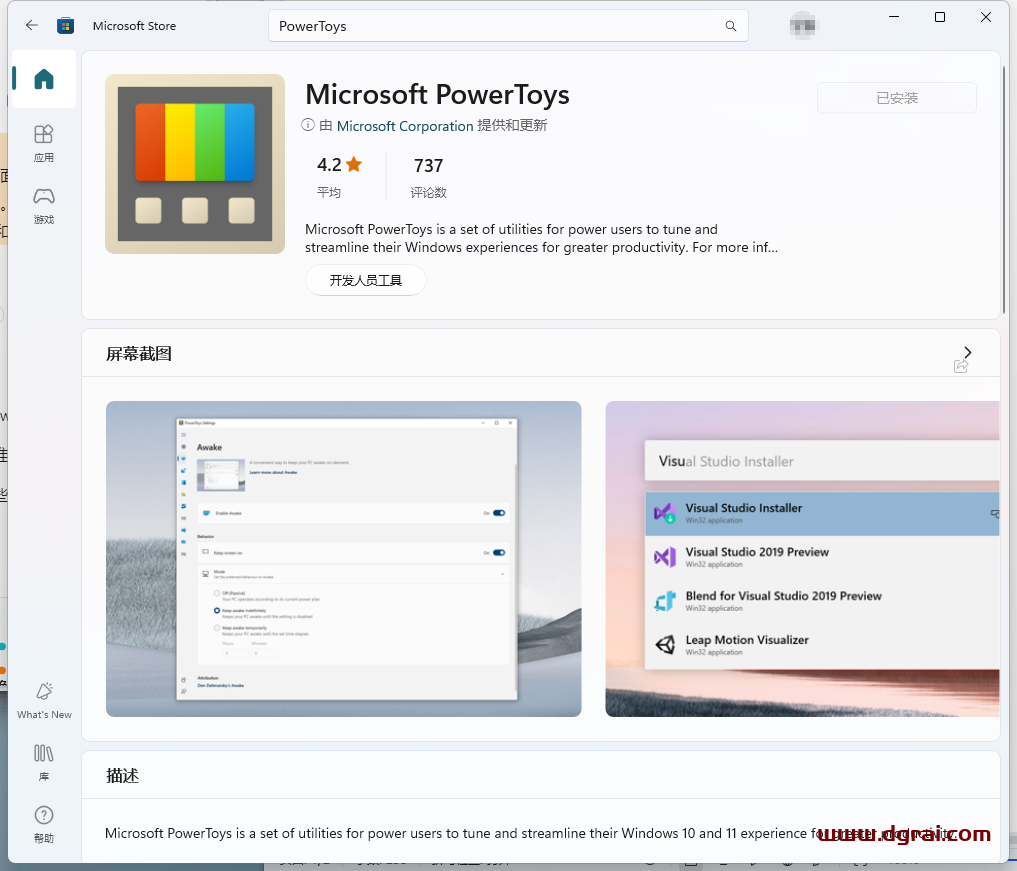Click the search magnifier icon
The width and height of the screenshot is (1017, 871).
(731, 26)
